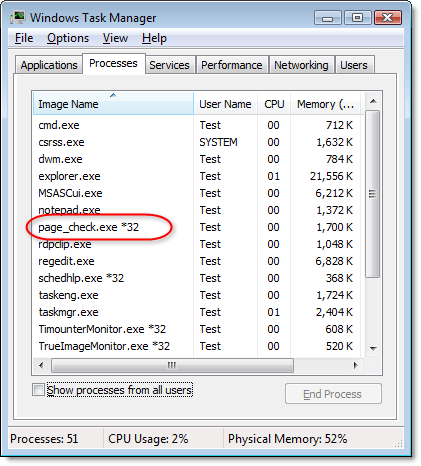Enable Show processes from all users
The height and width of the screenshot is (466, 421).
(x=38, y=389)
